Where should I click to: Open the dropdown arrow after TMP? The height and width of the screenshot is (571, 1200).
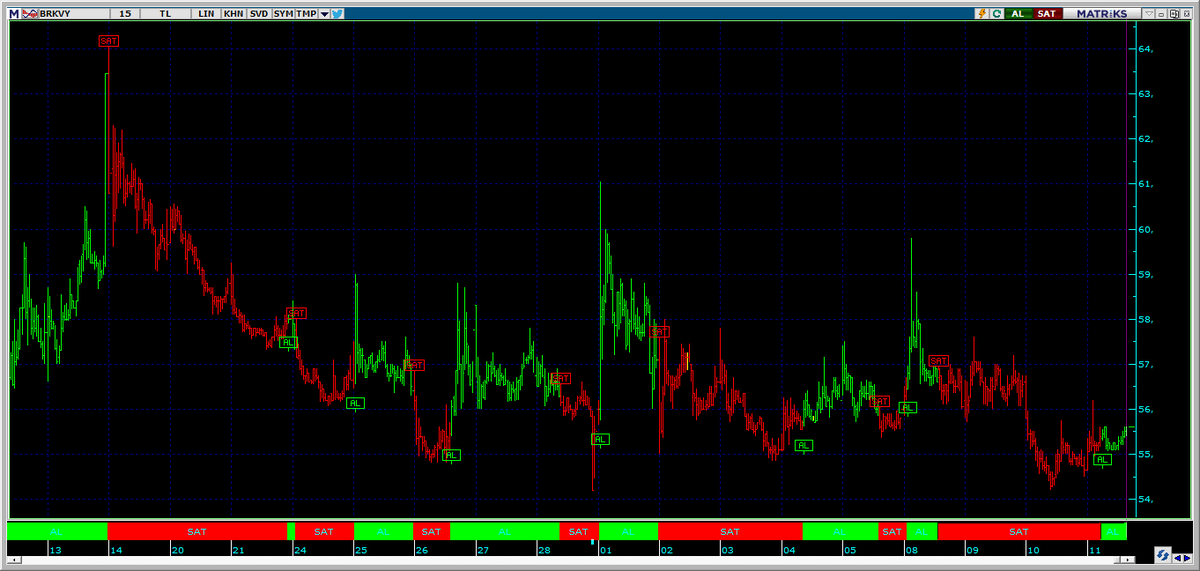[324, 14]
